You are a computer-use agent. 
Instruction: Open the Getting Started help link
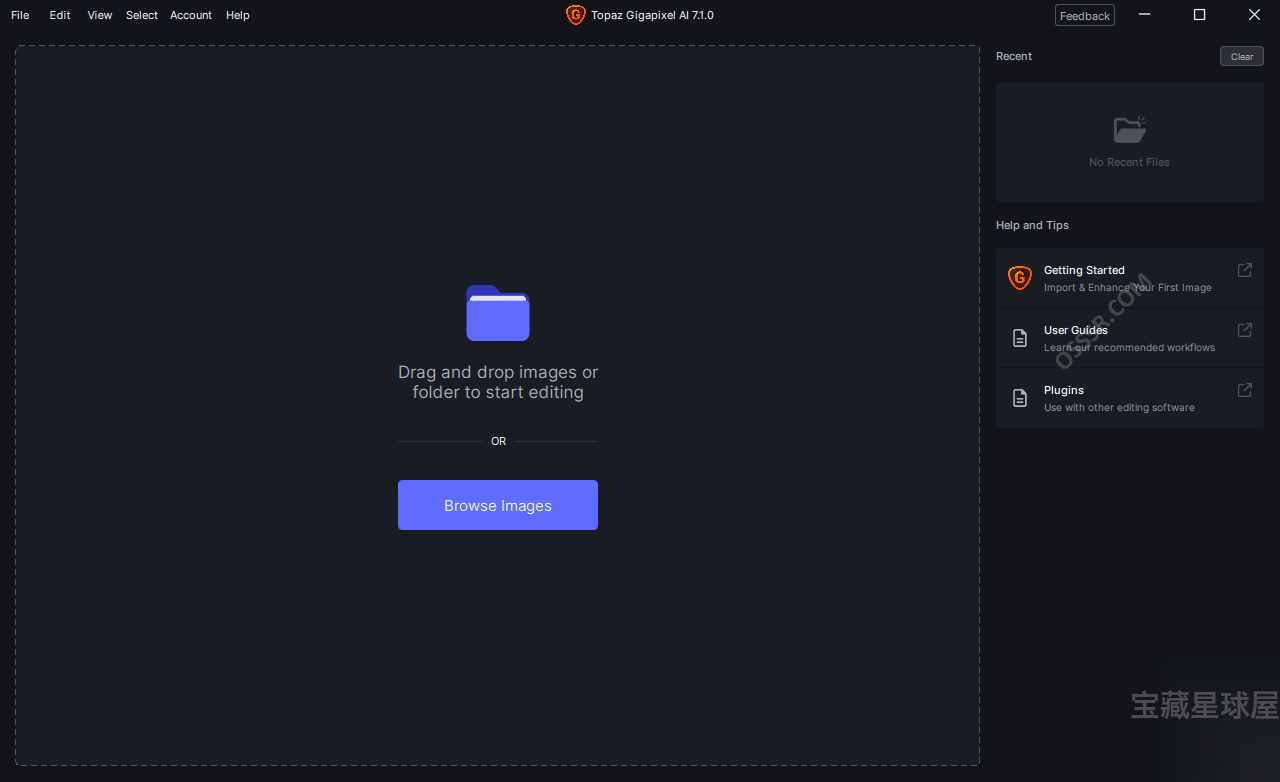click(x=1130, y=278)
